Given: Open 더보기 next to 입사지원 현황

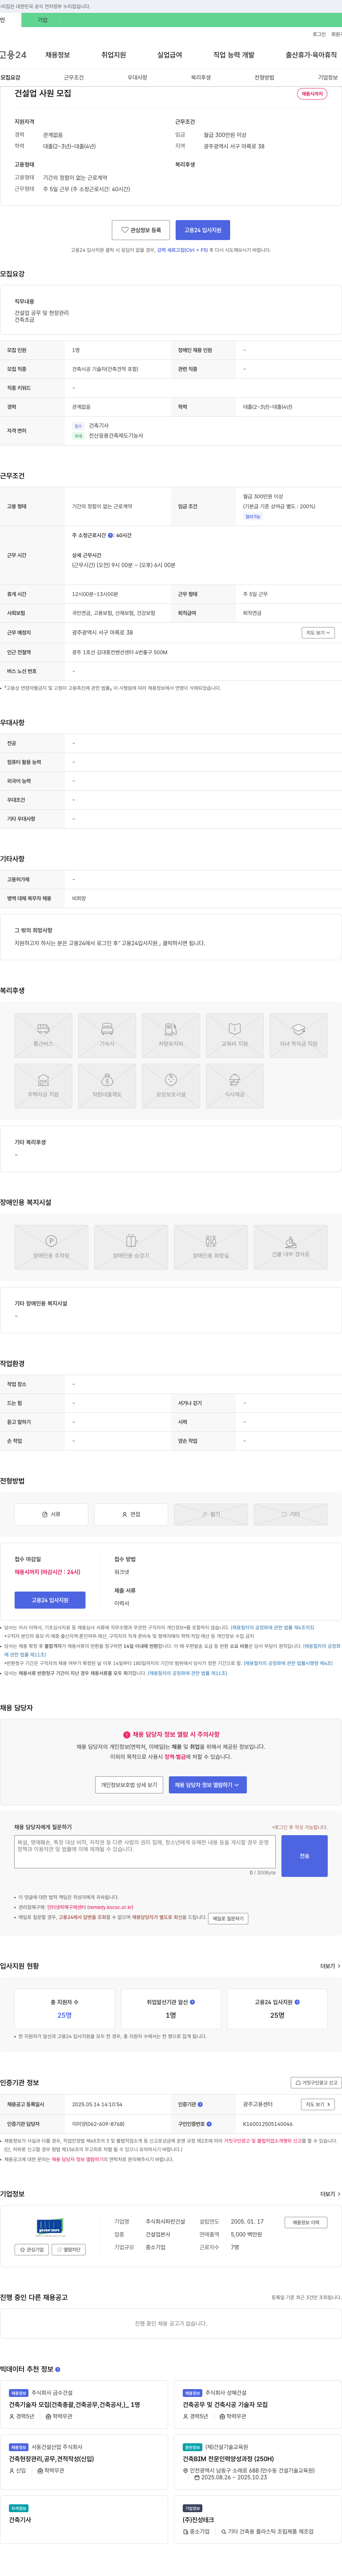Looking at the screenshot, I should coord(329,1966).
